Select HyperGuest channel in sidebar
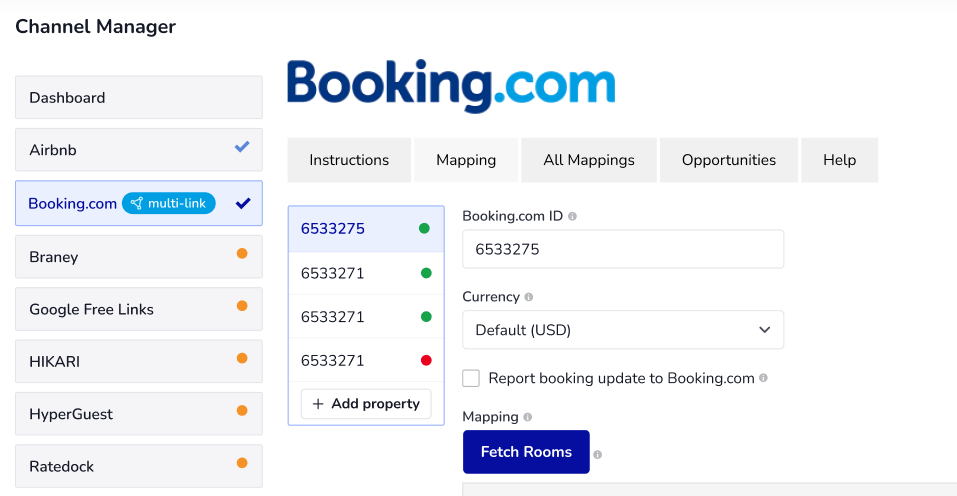Screen dimensions: 957x496 [139, 414]
